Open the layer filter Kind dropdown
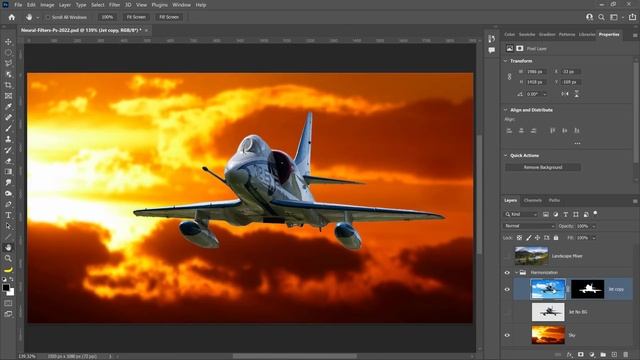This screenshot has height=360, width=640. click(x=521, y=214)
